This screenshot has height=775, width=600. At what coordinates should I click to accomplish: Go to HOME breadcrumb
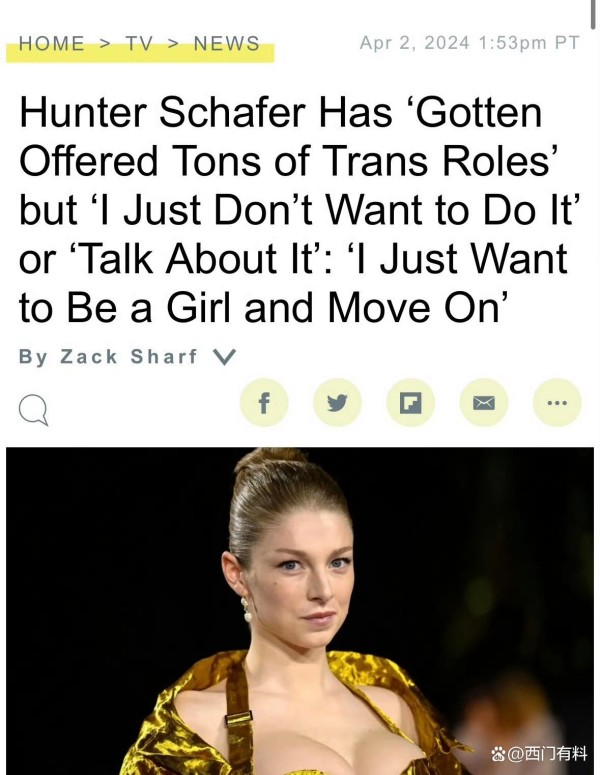click(52, 43)
